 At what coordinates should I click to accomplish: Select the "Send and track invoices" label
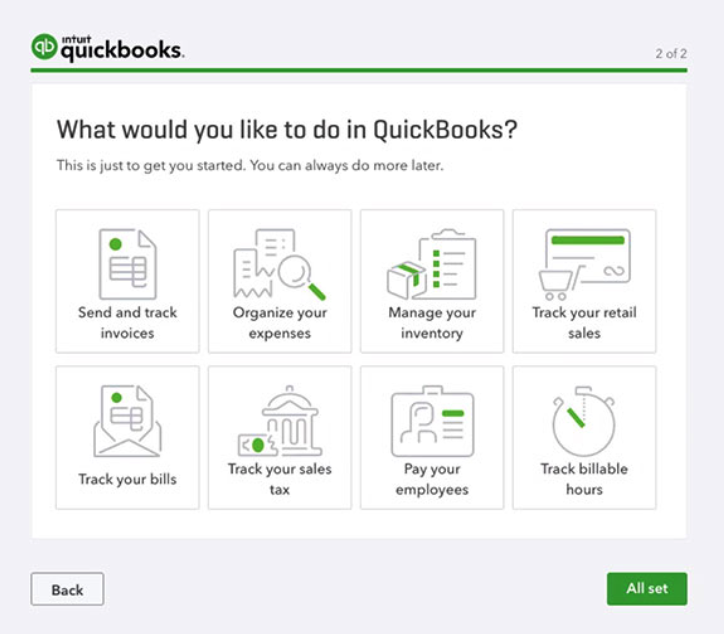click(127, 322)
